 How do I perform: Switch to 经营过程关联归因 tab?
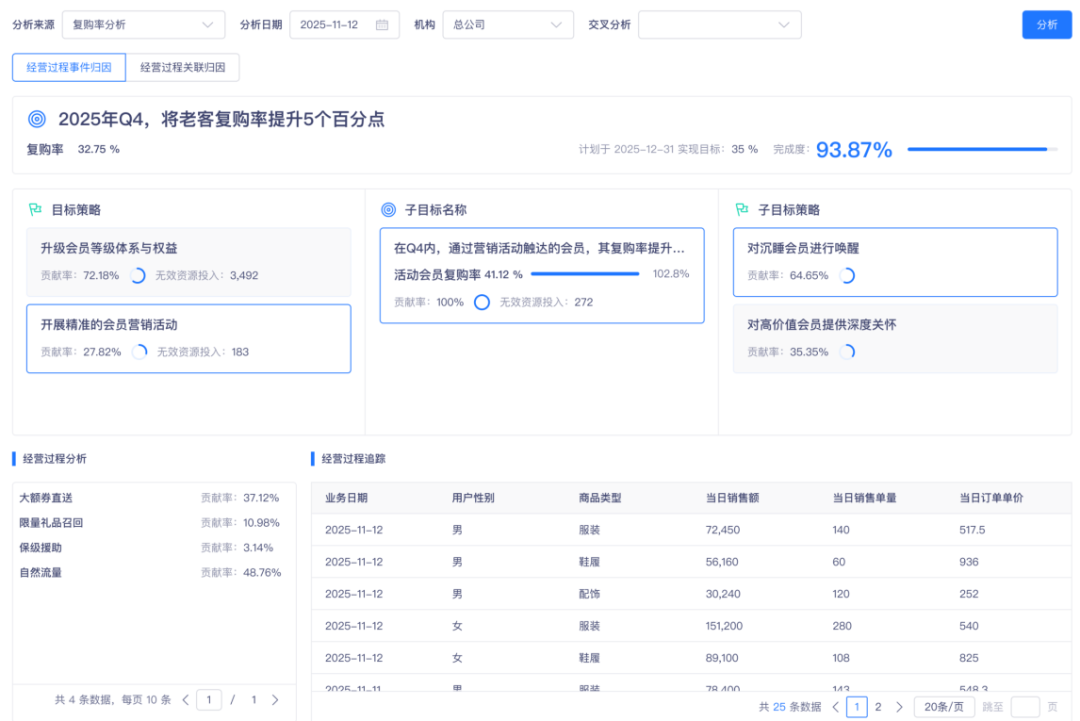[181, 67]
